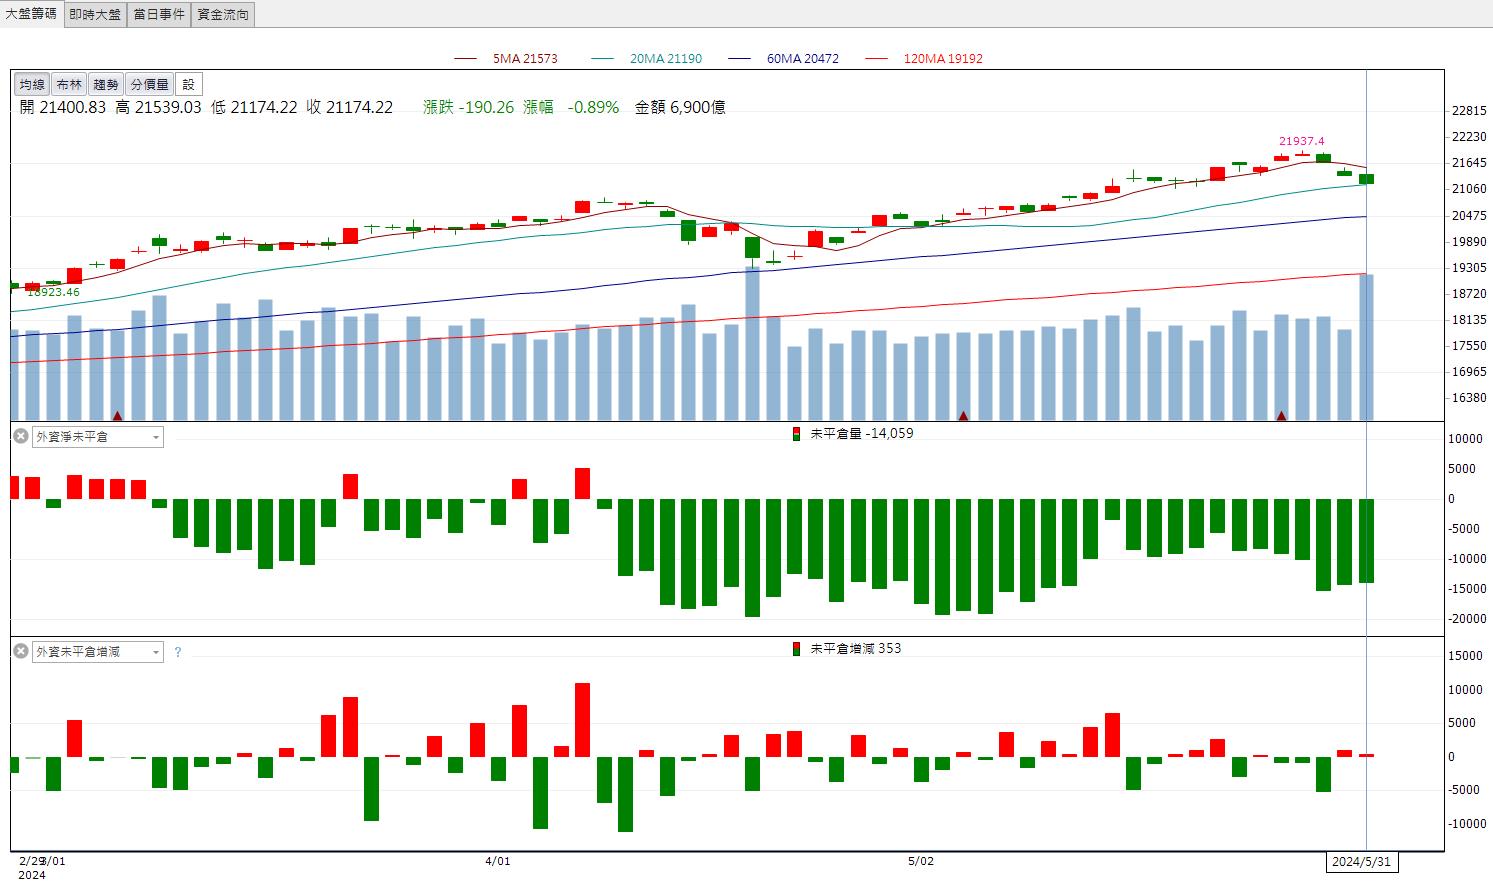
Task: Select the event triangle marker near 5/02
Action: coord(964,415)
